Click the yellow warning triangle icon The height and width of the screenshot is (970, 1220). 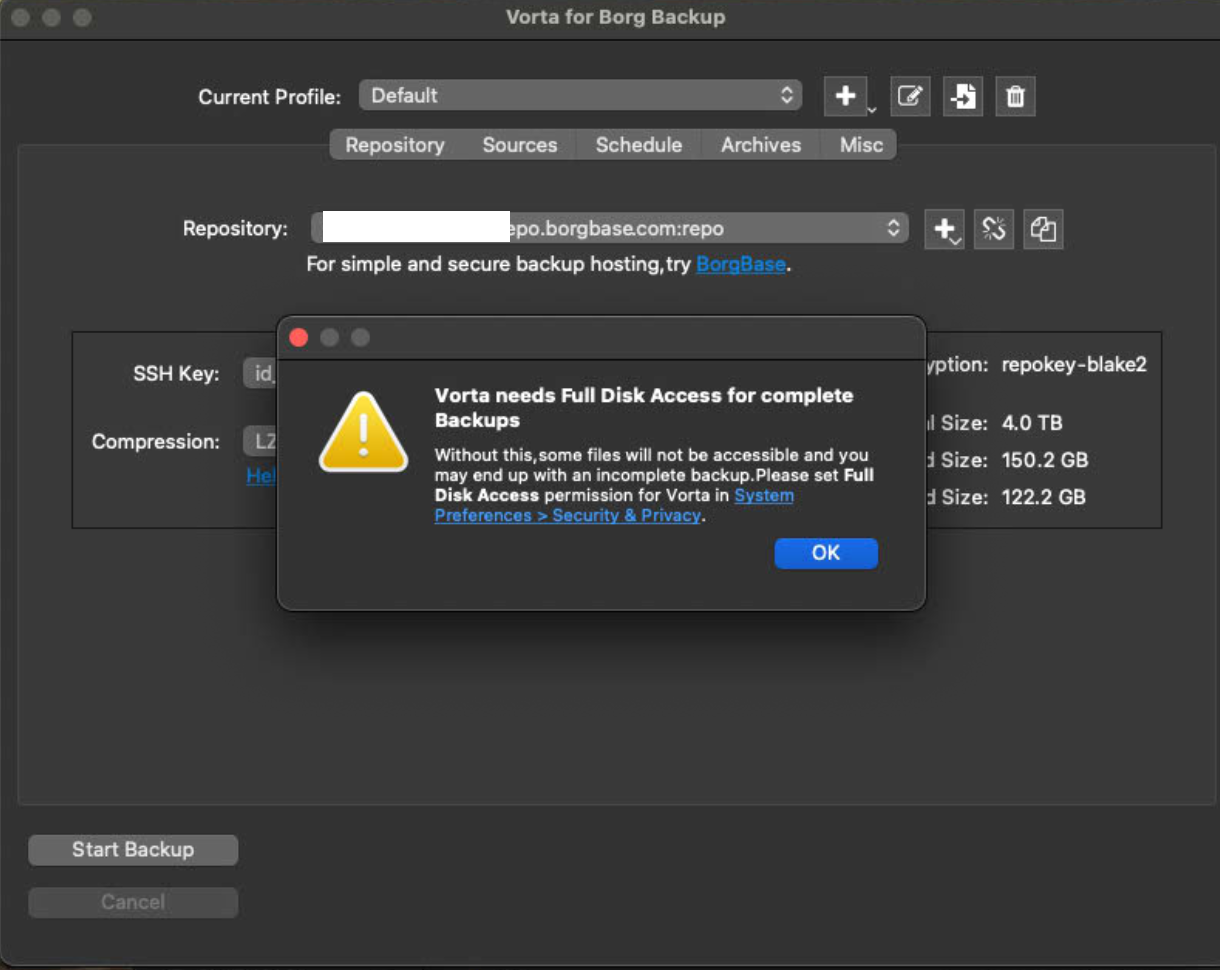point(363,431)
